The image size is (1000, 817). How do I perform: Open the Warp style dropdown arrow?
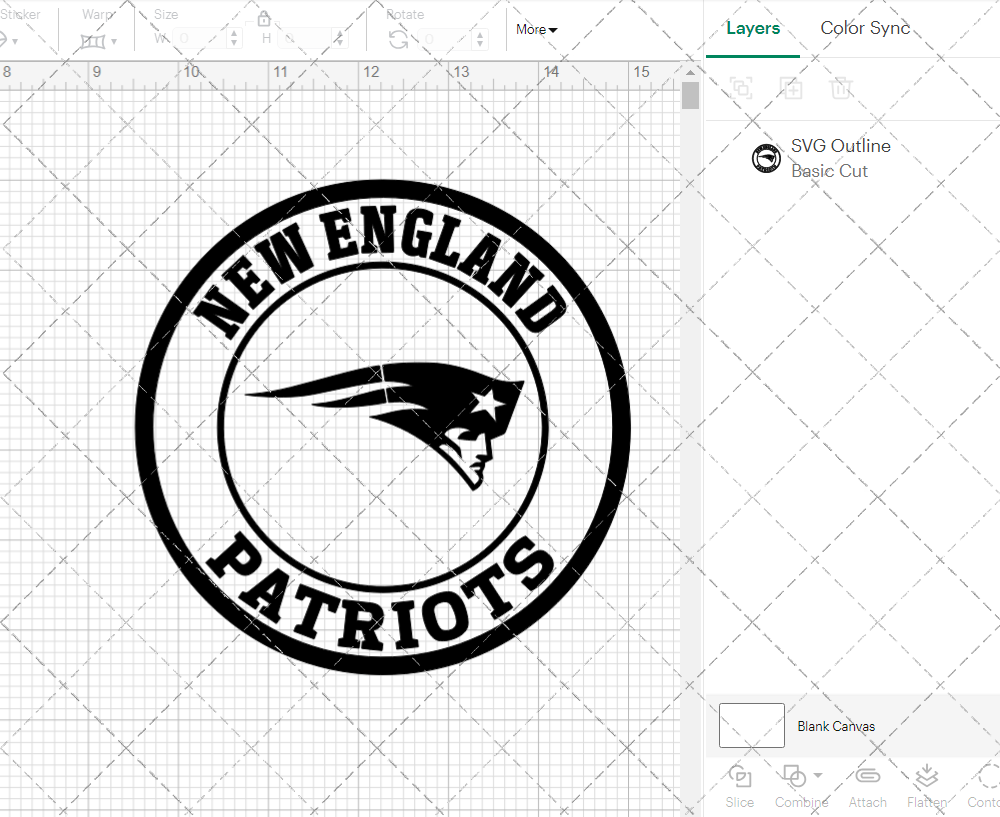coord(113,42)
